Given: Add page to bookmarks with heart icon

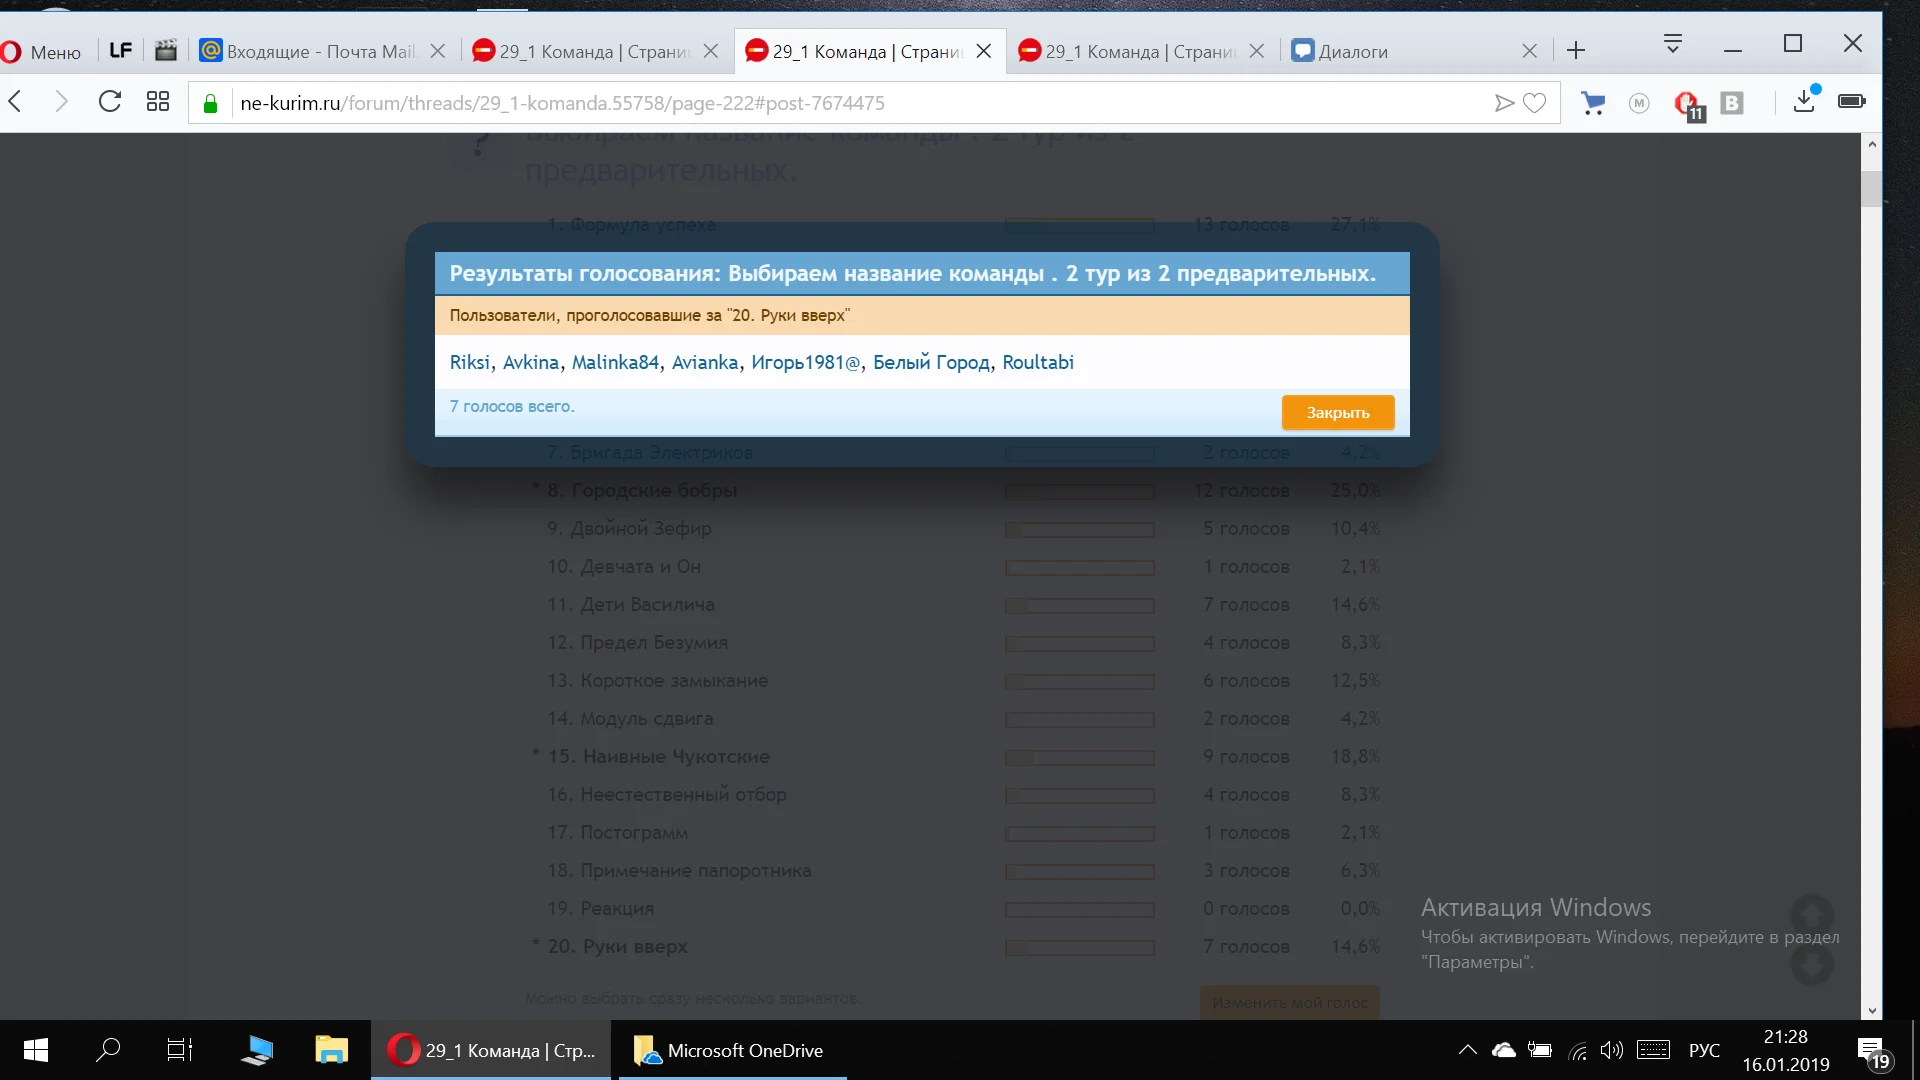Looking at the screenshot, I should [1535, 103].
